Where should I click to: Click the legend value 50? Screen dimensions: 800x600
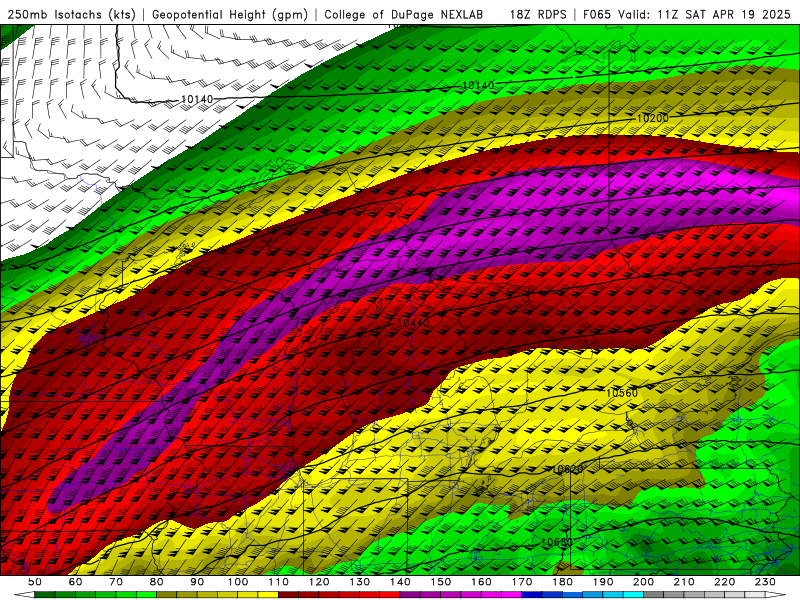[x=34, y=582]
